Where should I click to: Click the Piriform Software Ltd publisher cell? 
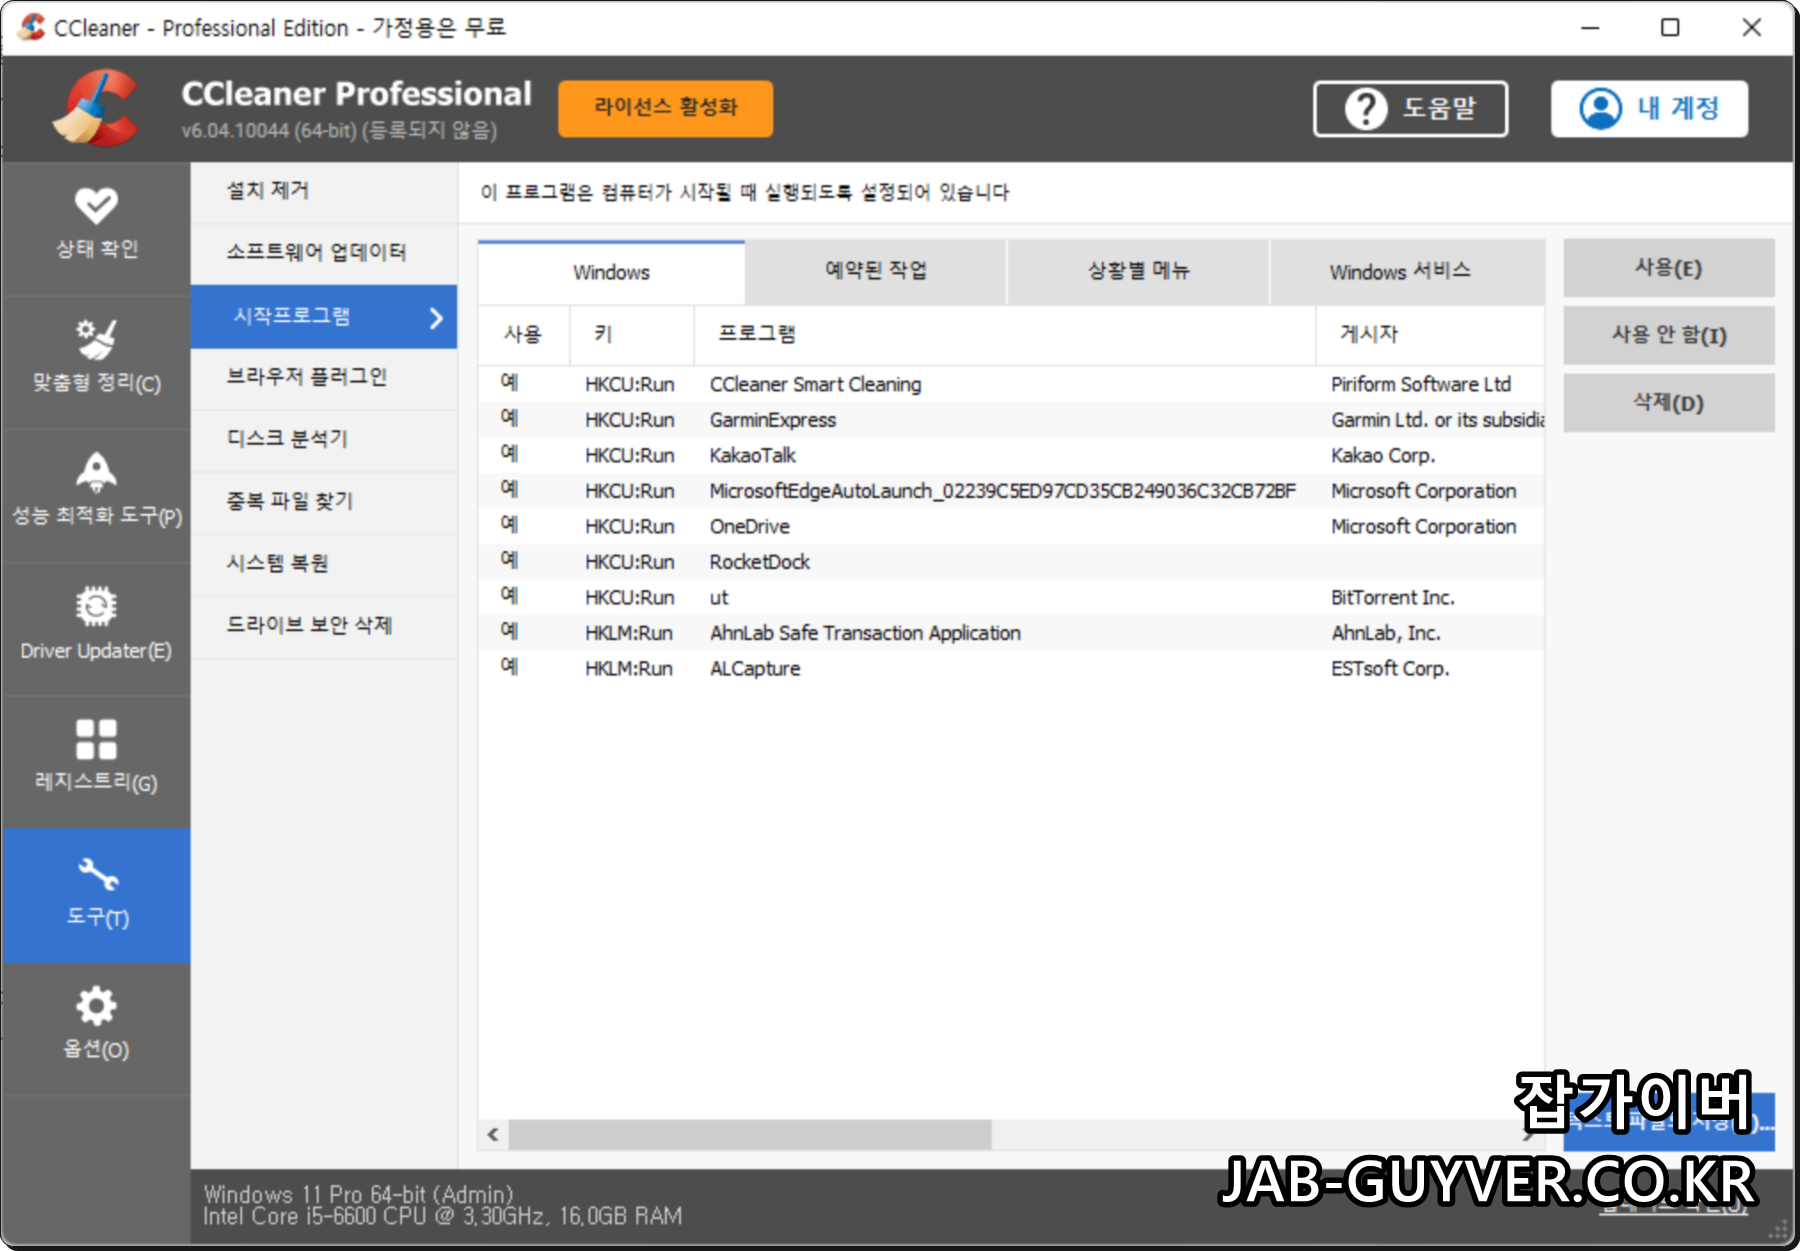1421,384
